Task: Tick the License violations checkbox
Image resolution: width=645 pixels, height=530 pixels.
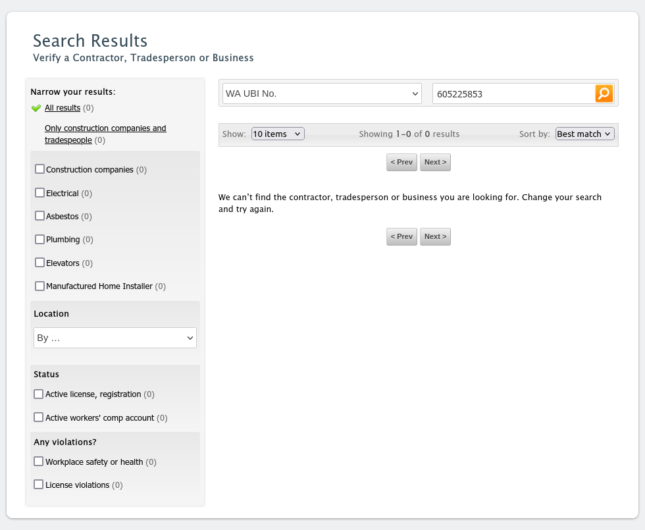Action: (x=39, y=485)
